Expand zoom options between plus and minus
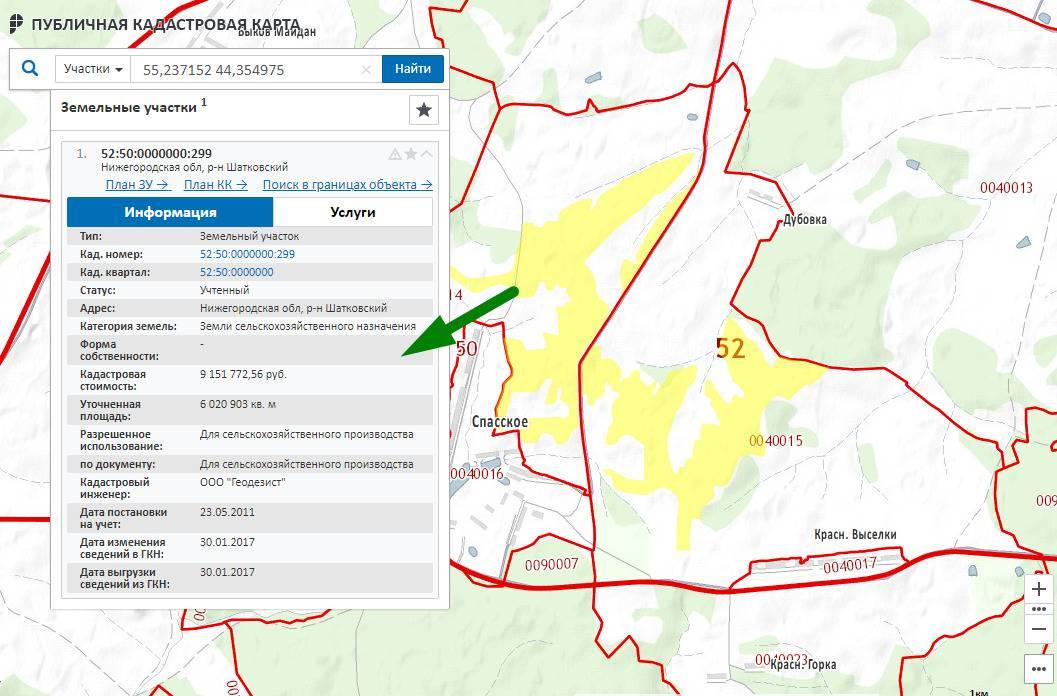The height and width of the screenshot is (696, 1057). point(1039,608)
